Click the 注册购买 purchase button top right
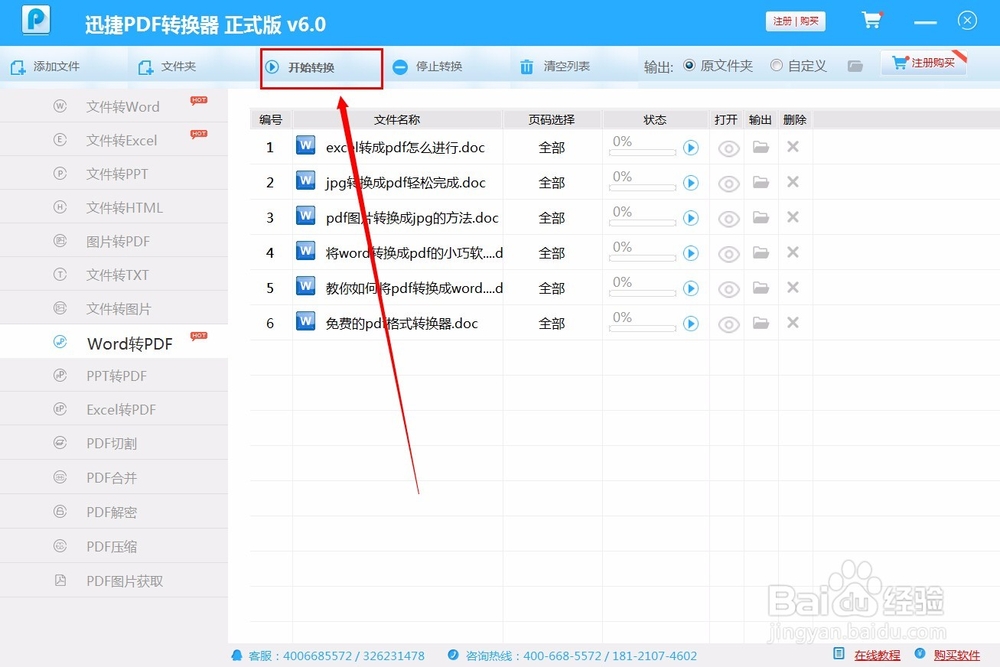Image resolution: width=1000 pixels, height=667 pixels. tap(926, 62)
